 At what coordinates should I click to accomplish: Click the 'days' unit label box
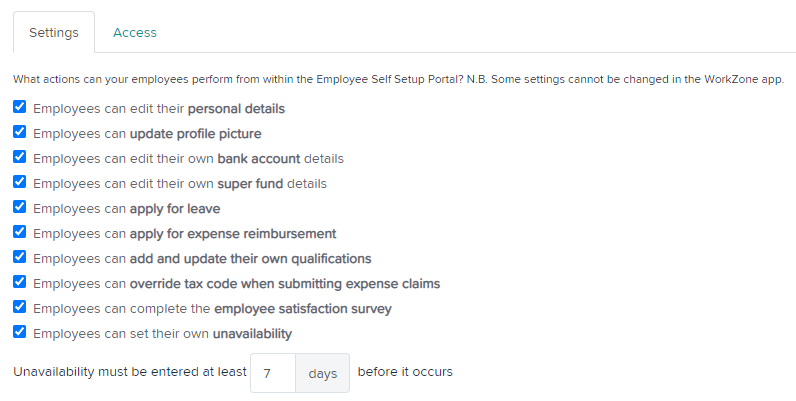pos(322,373)
